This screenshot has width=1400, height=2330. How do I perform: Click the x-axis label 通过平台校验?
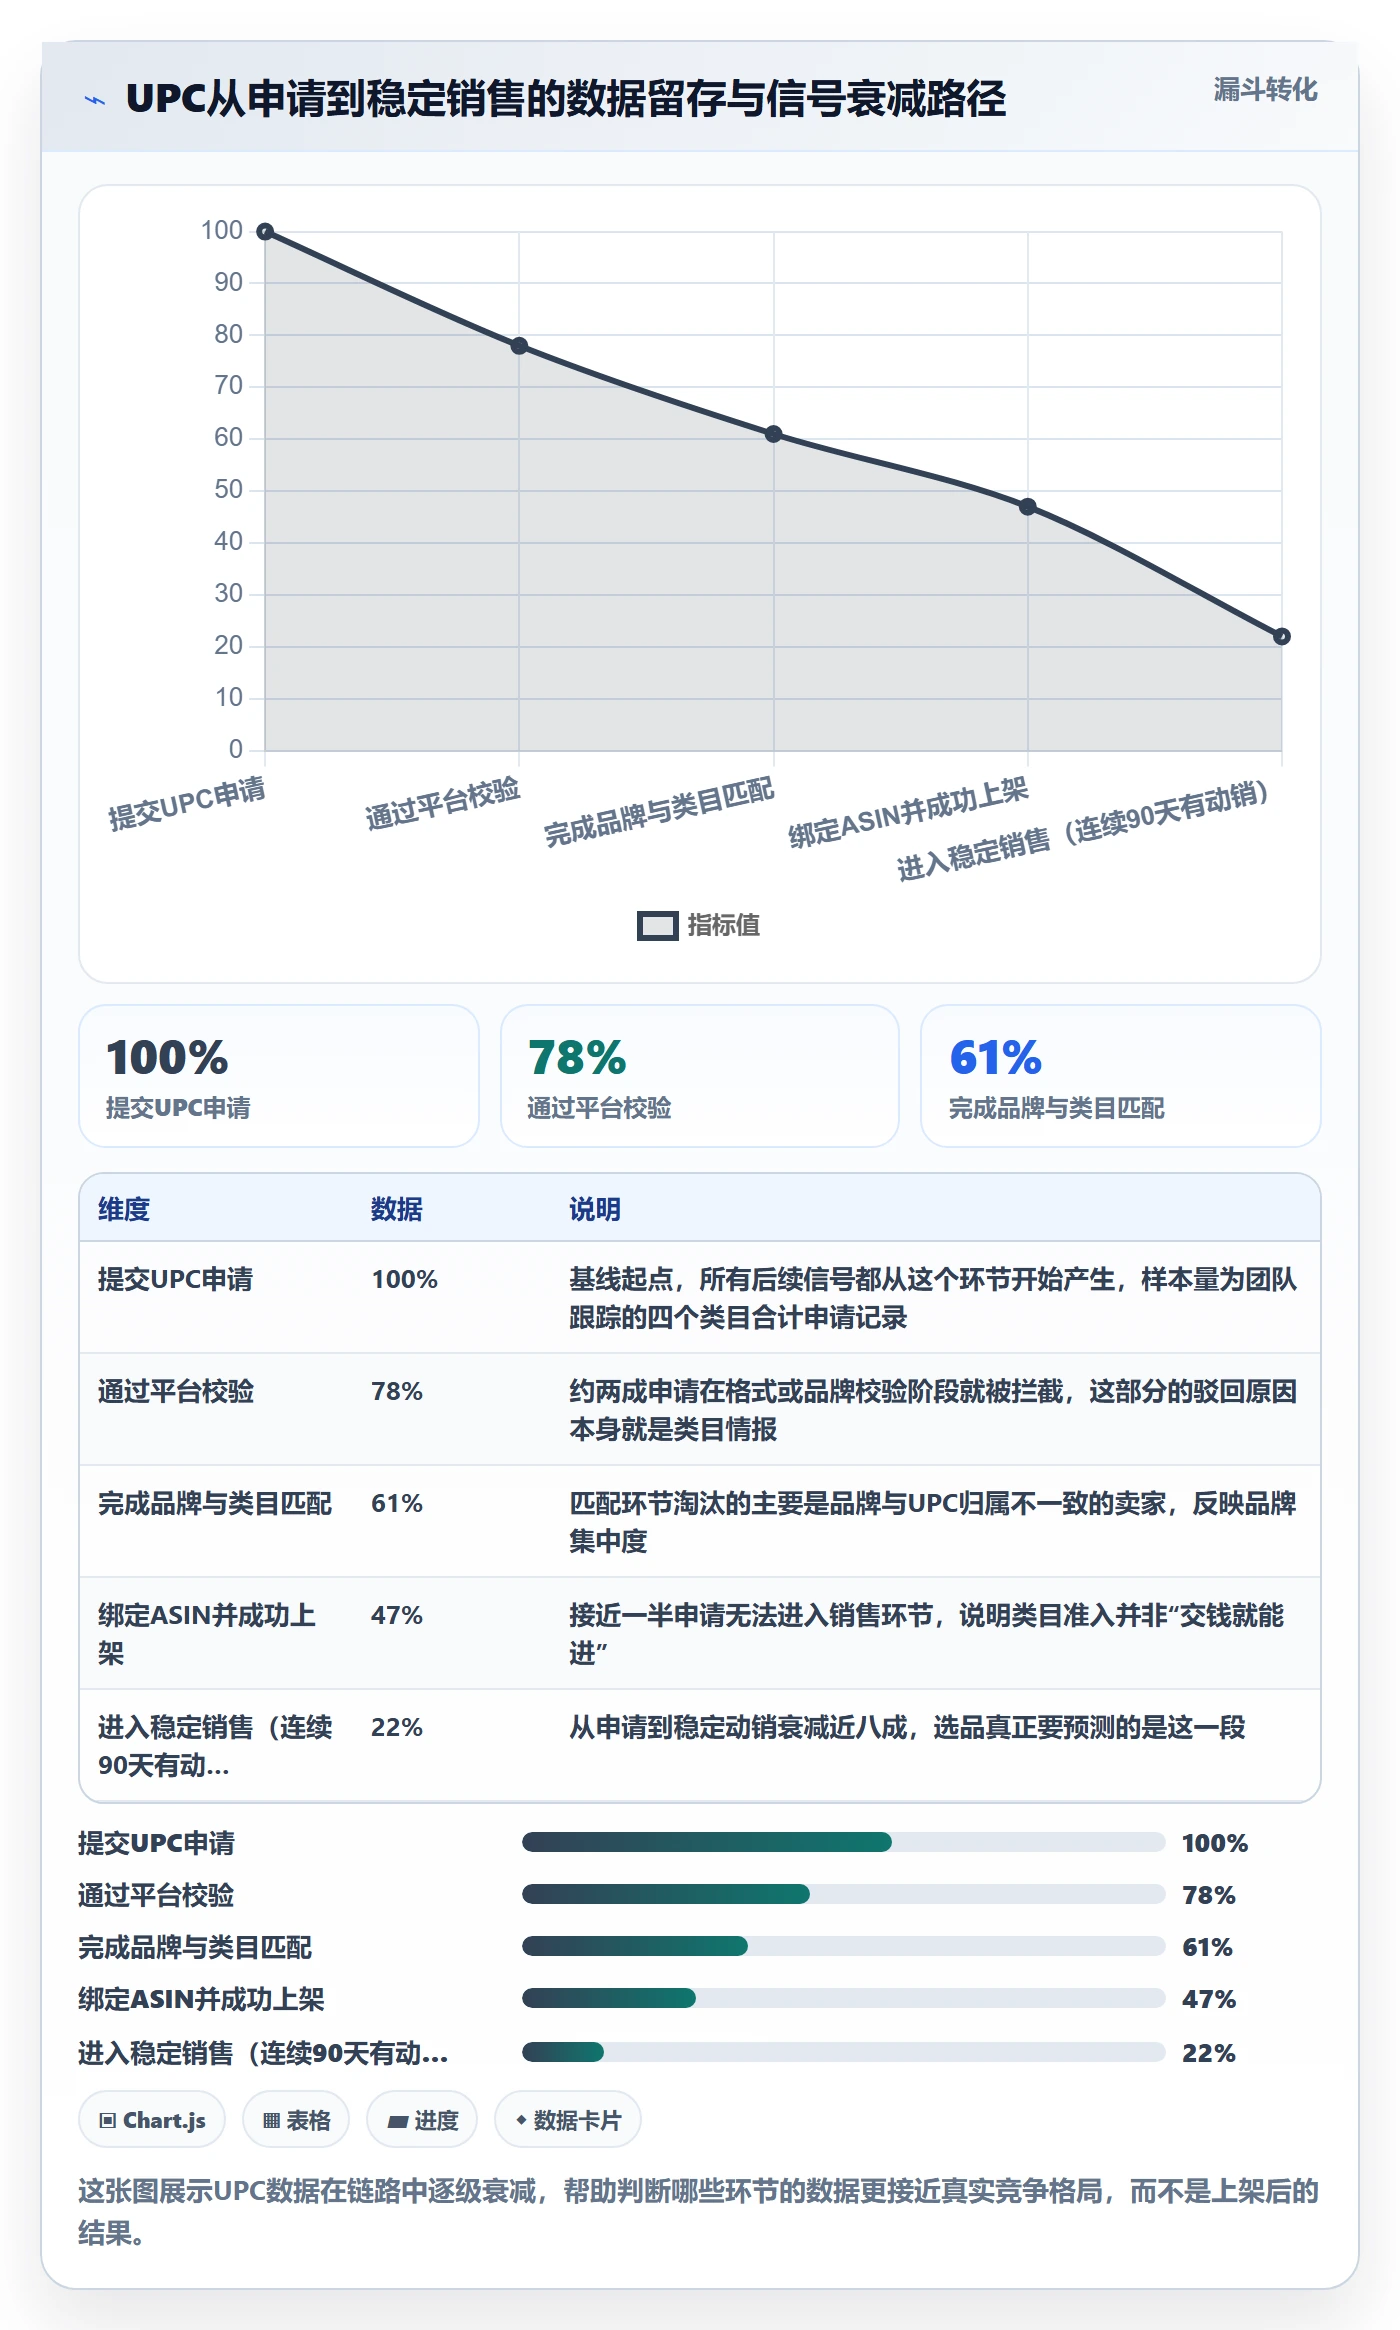point(443,804)
